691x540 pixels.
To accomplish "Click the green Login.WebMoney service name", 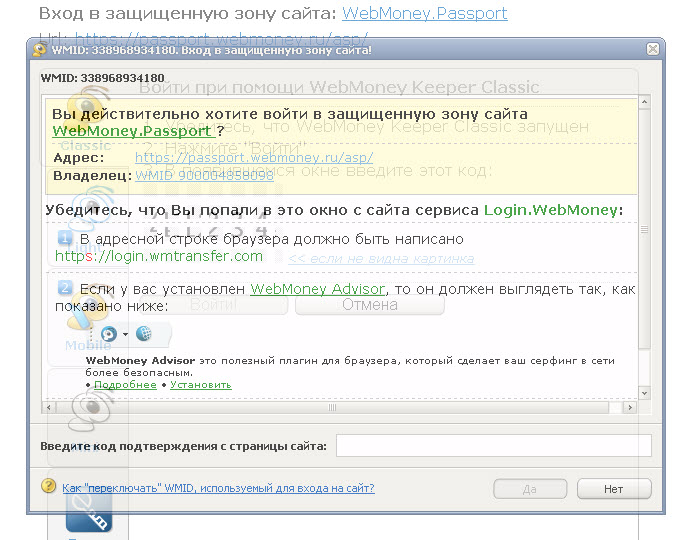I will click(x=550, y=210).
